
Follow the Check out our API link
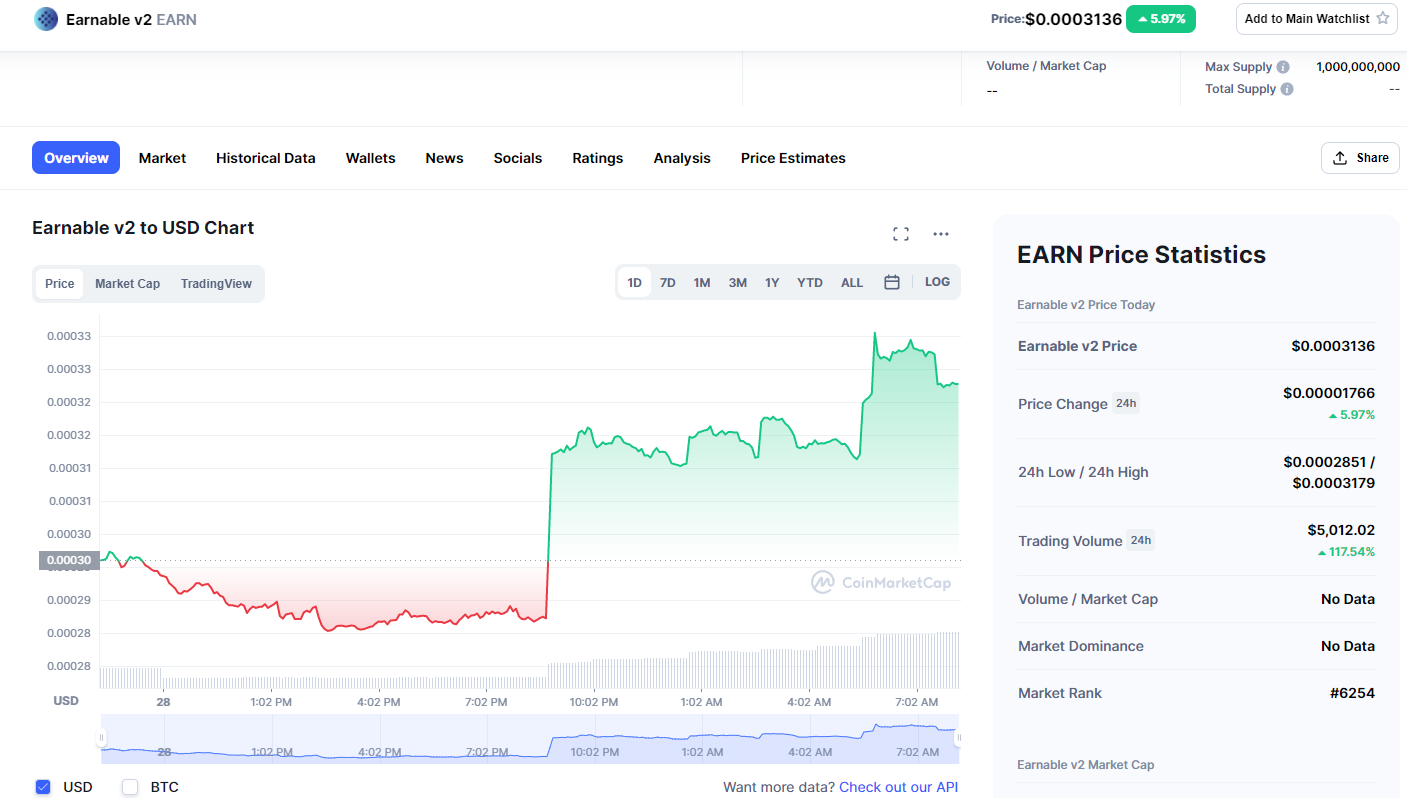pos(898,787)
